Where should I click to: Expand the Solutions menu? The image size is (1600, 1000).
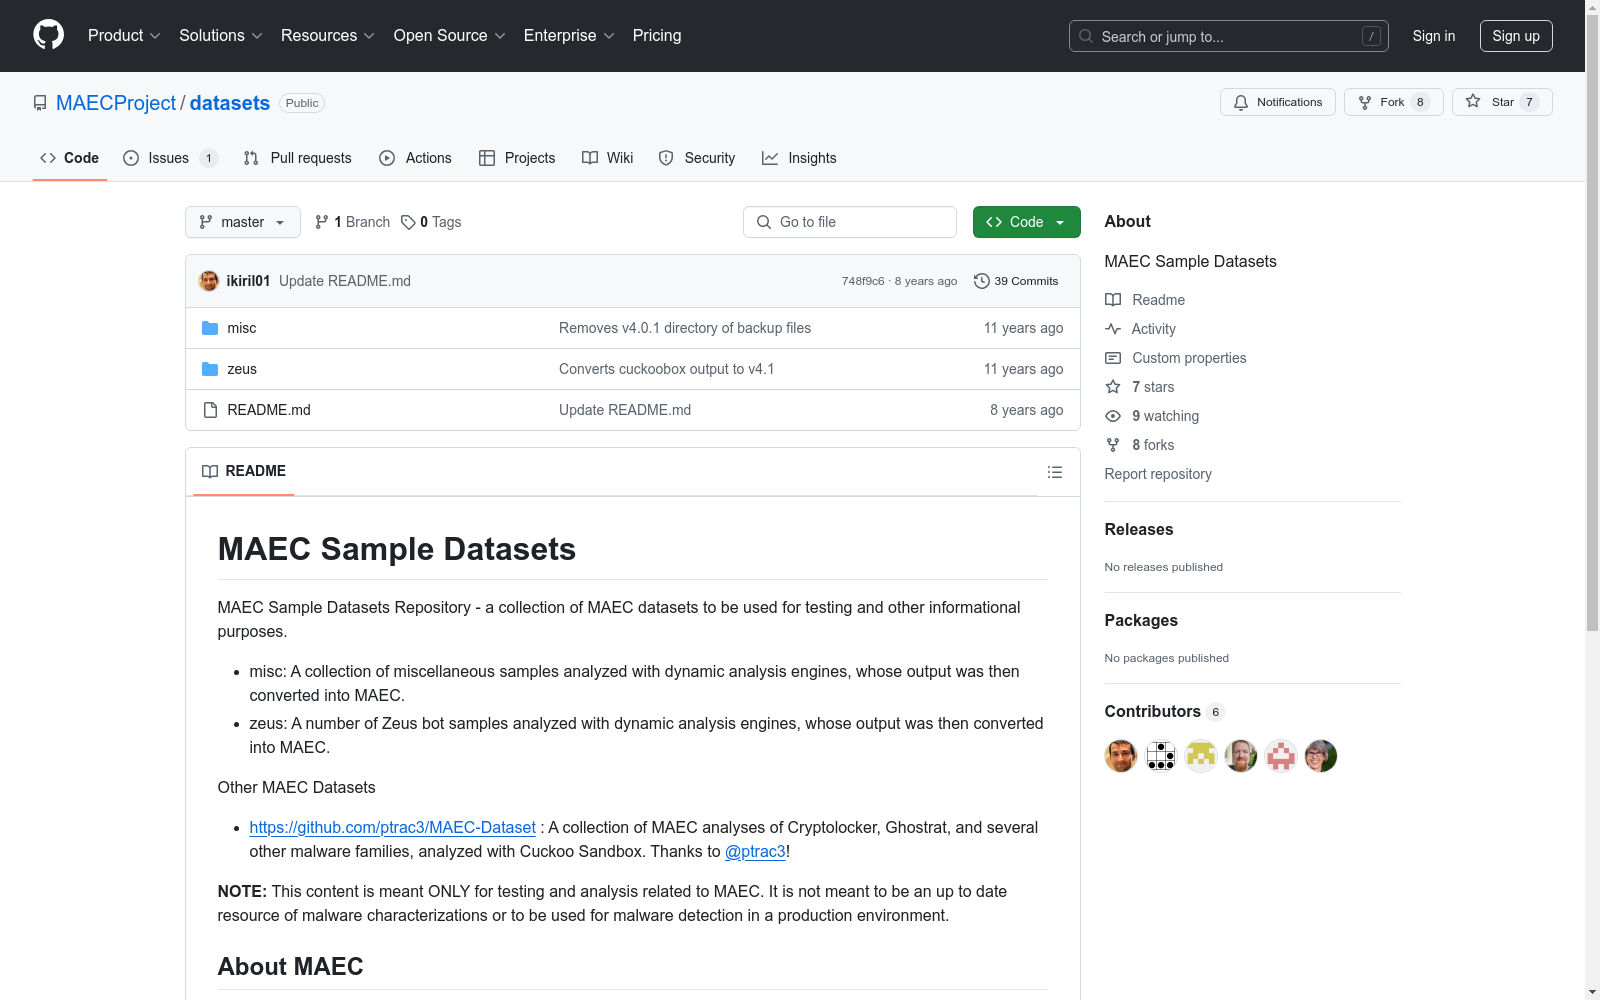pos(221,36)
